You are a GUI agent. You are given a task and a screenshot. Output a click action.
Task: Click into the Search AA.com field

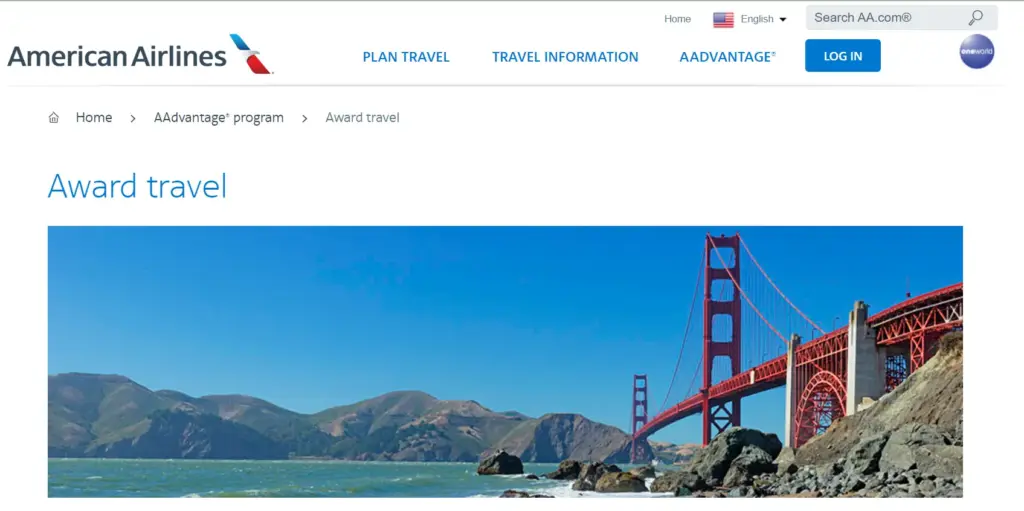(x=901, y=18)
